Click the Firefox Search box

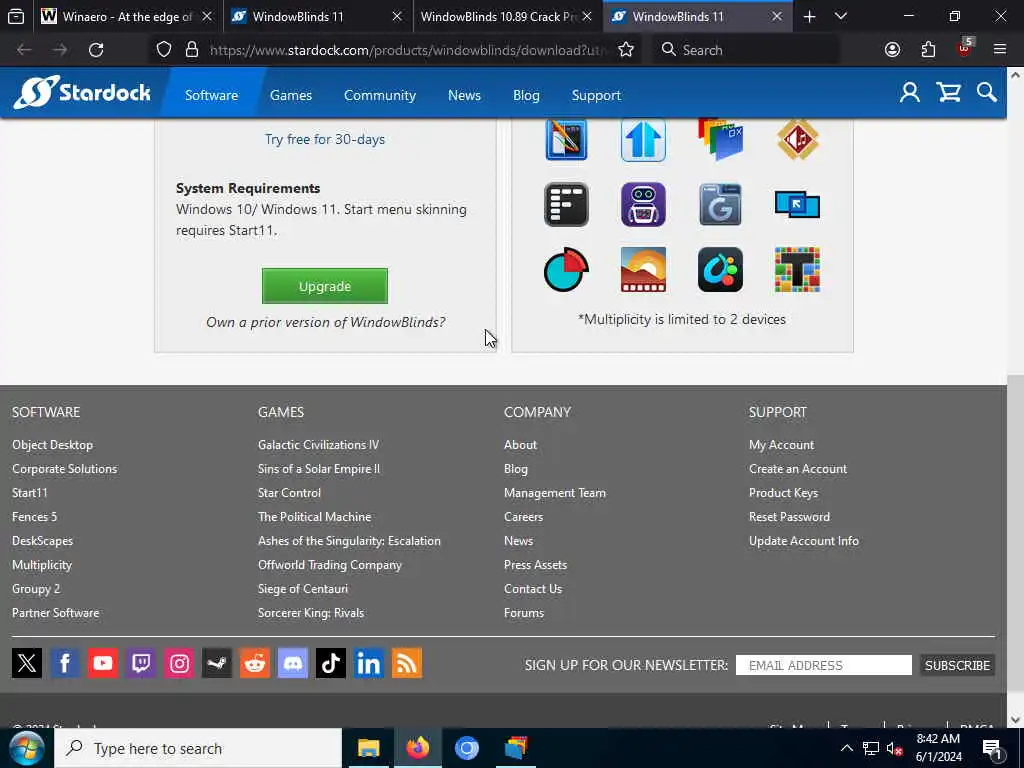click(x=745, y=50)
